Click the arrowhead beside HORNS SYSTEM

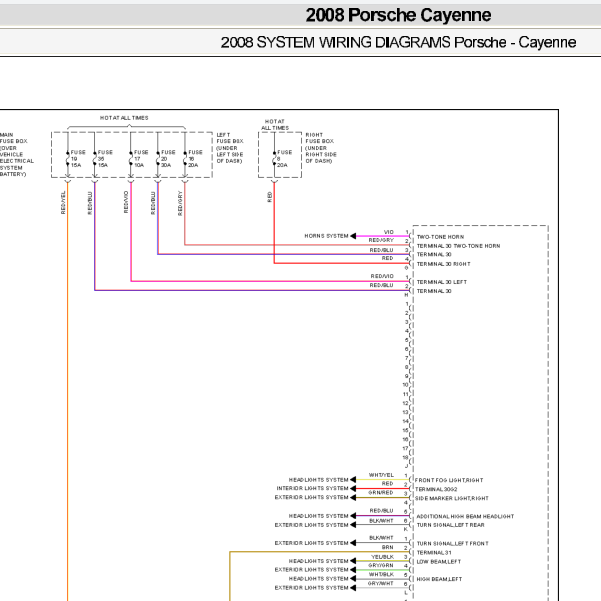coord(353,236)
